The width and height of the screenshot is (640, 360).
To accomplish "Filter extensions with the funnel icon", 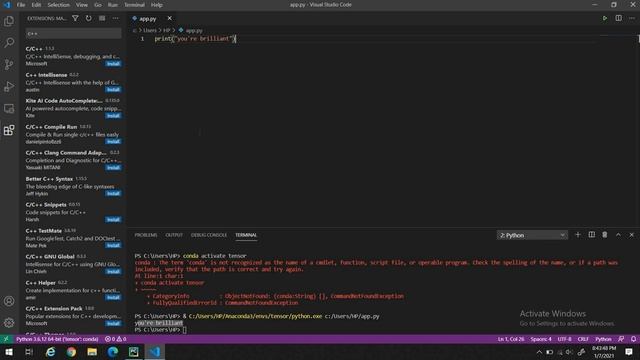I will (x=76, y=18).
